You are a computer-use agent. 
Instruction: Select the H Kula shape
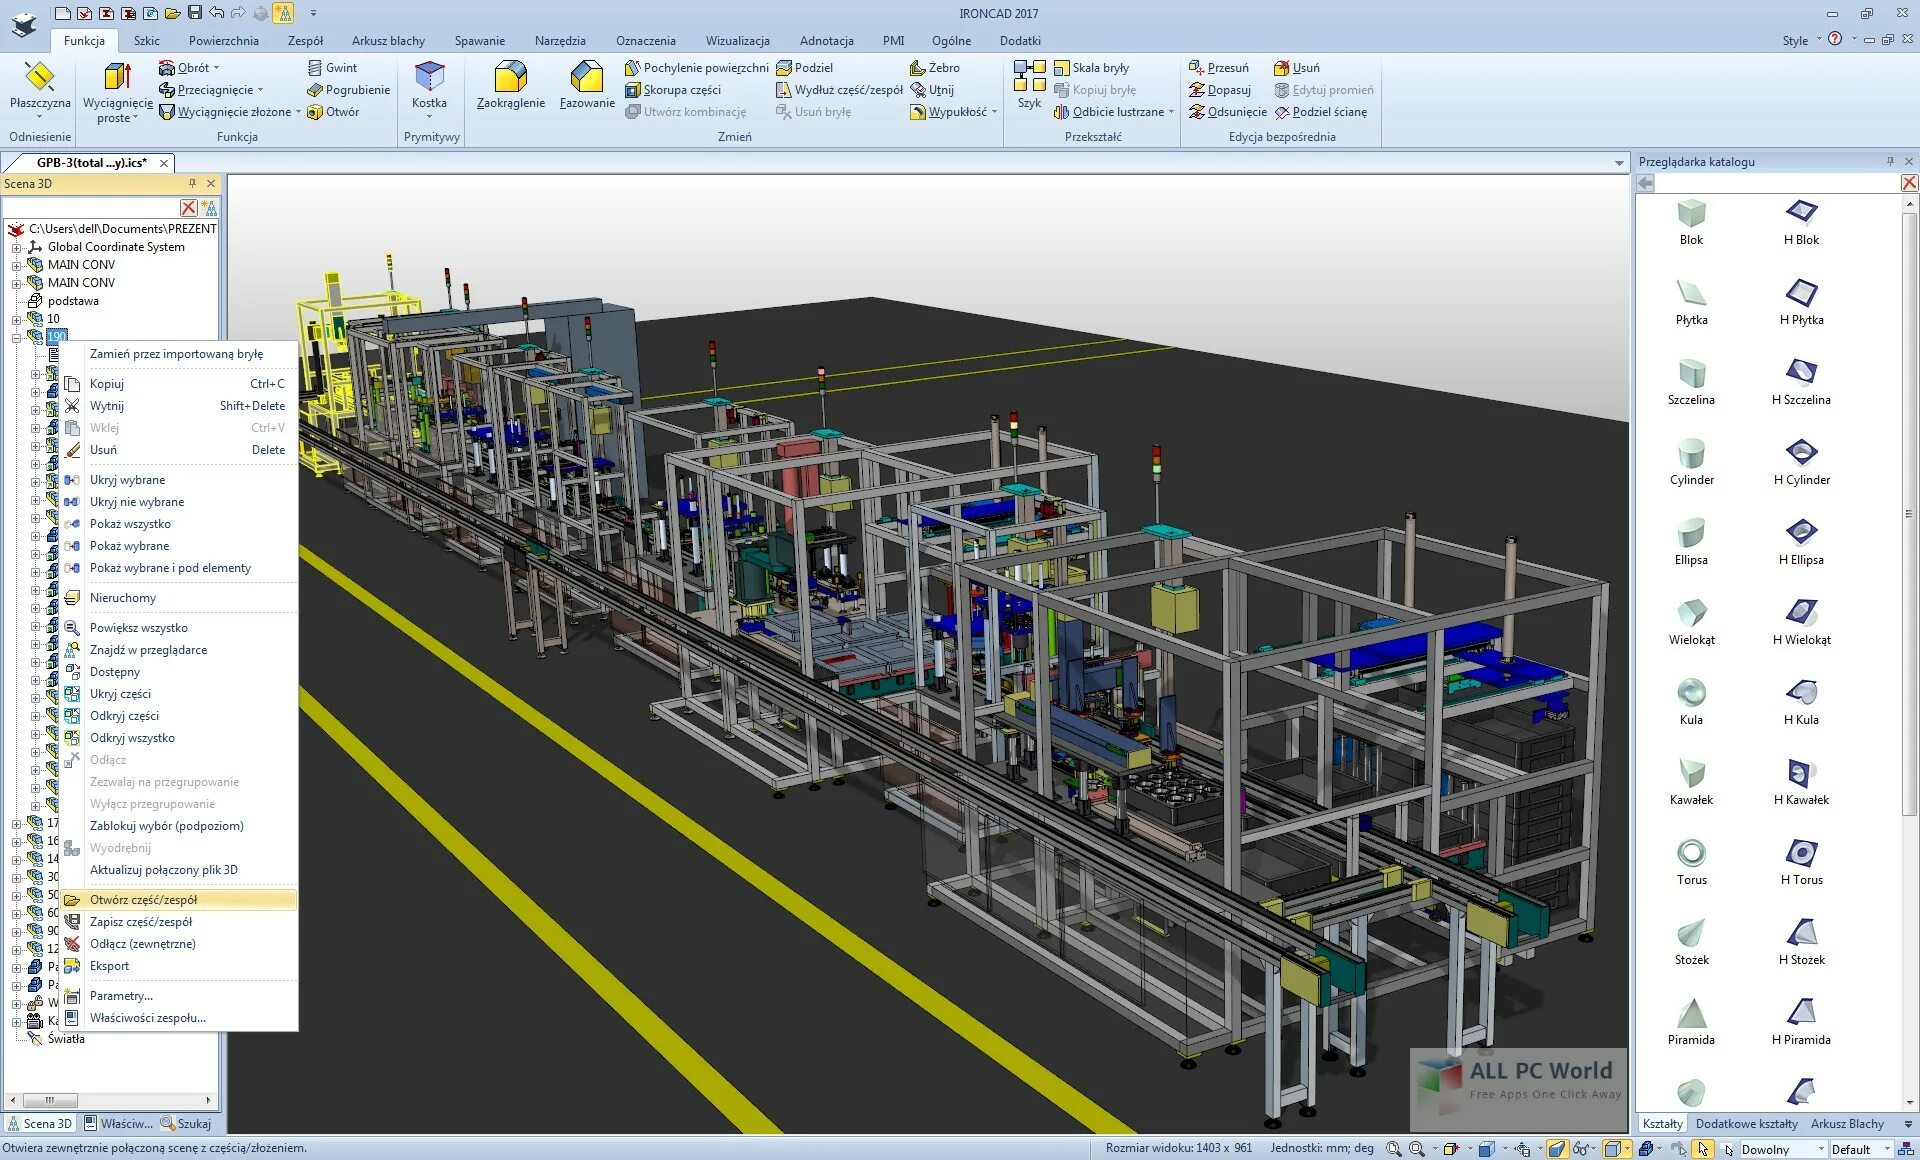(1801, 701)
